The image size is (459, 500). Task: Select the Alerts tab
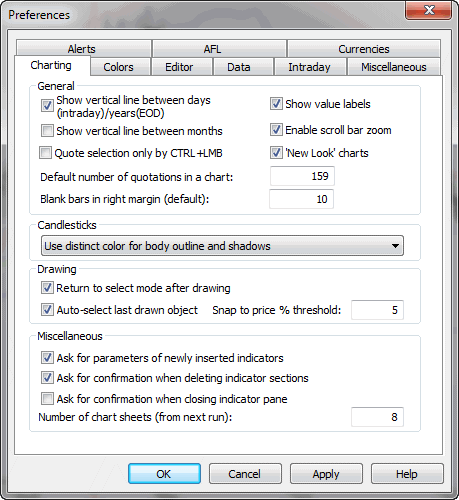(x=82, y=49)
